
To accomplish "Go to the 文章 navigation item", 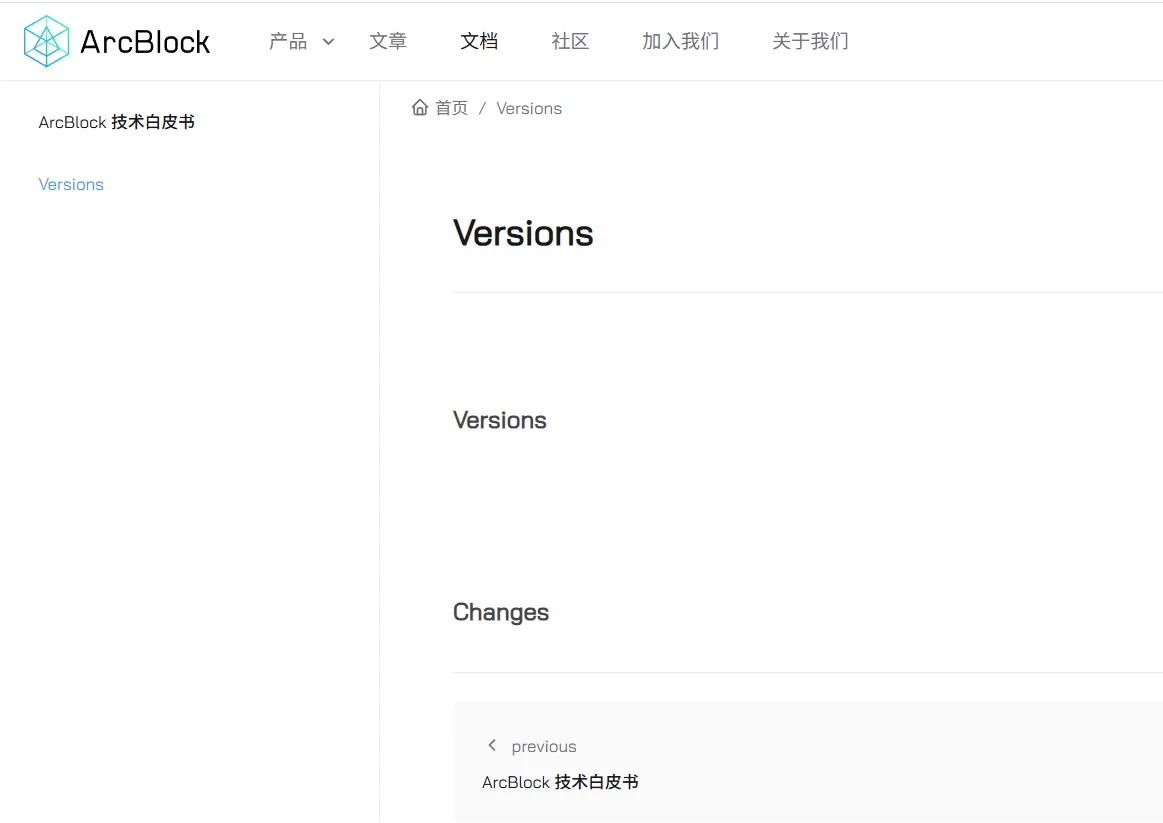I will click(388, 41).
